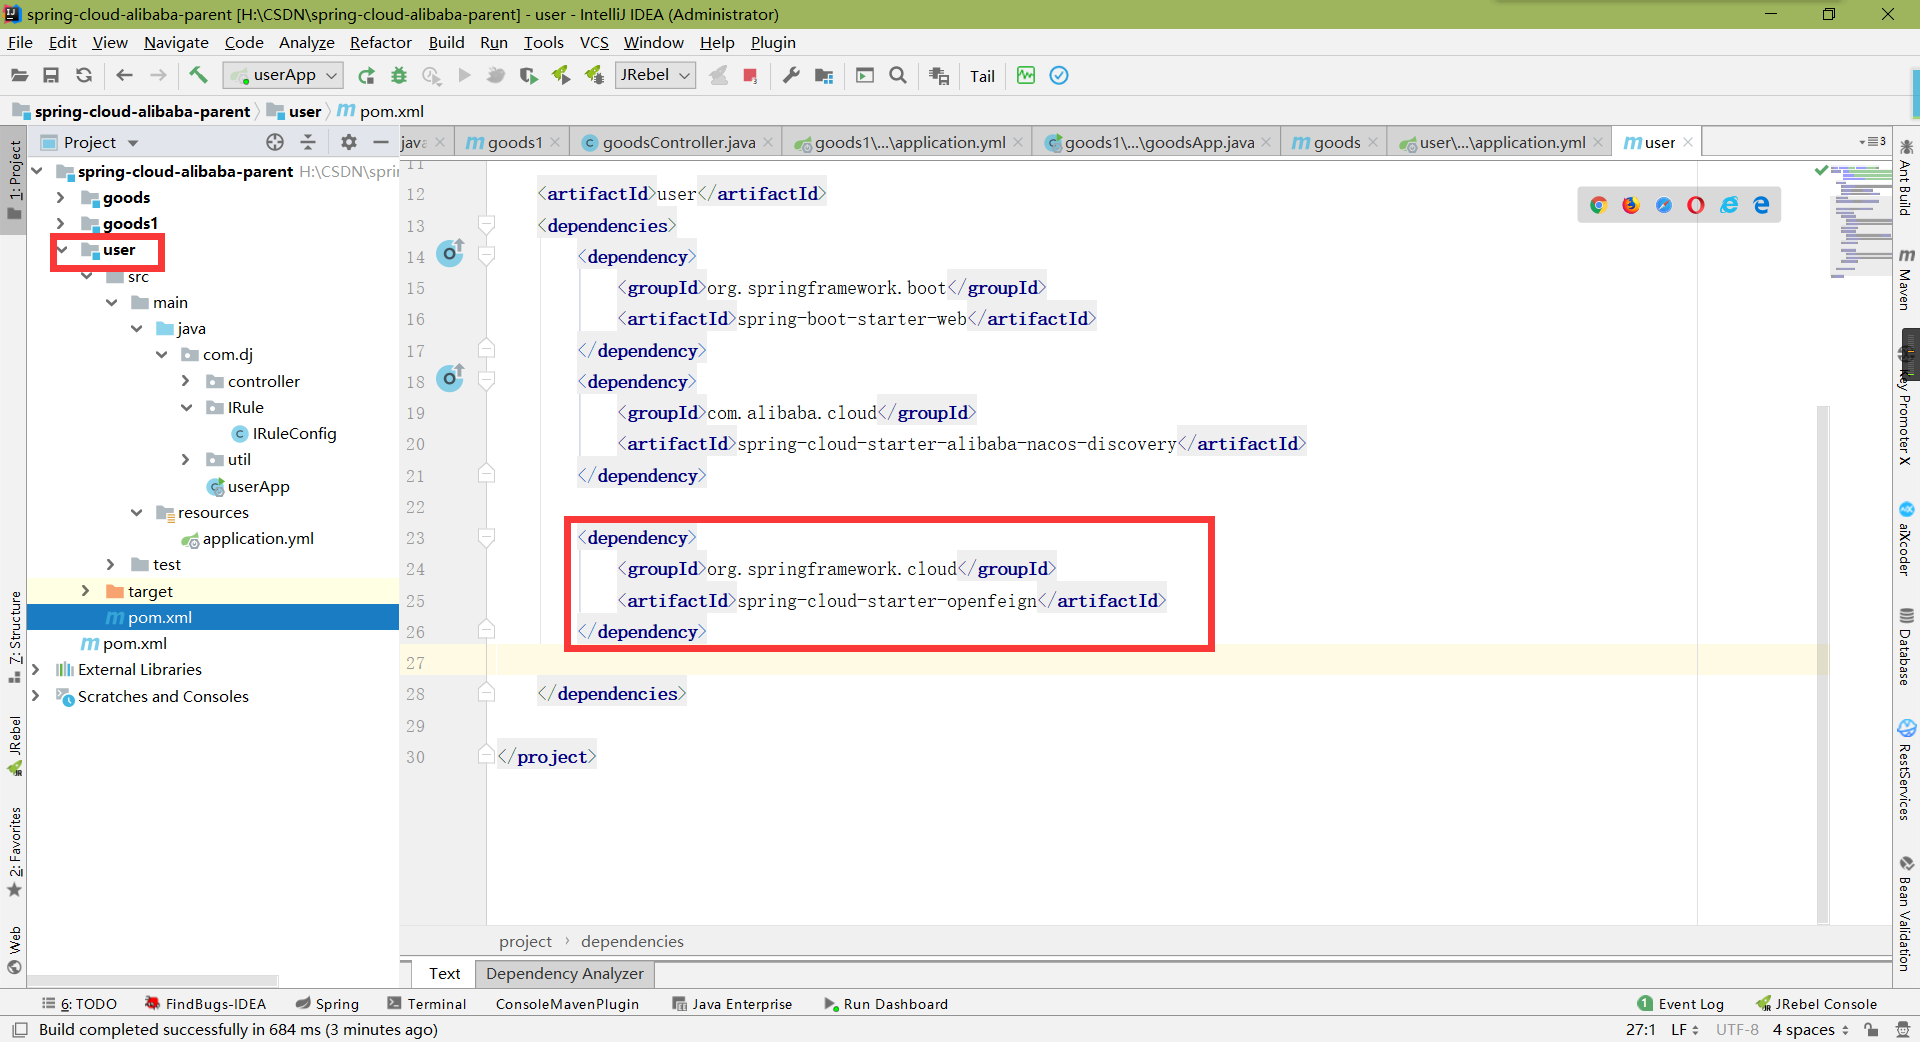Open the Refactor menu
This screenshot has width=1920, height=1042.
click(380, 42)
